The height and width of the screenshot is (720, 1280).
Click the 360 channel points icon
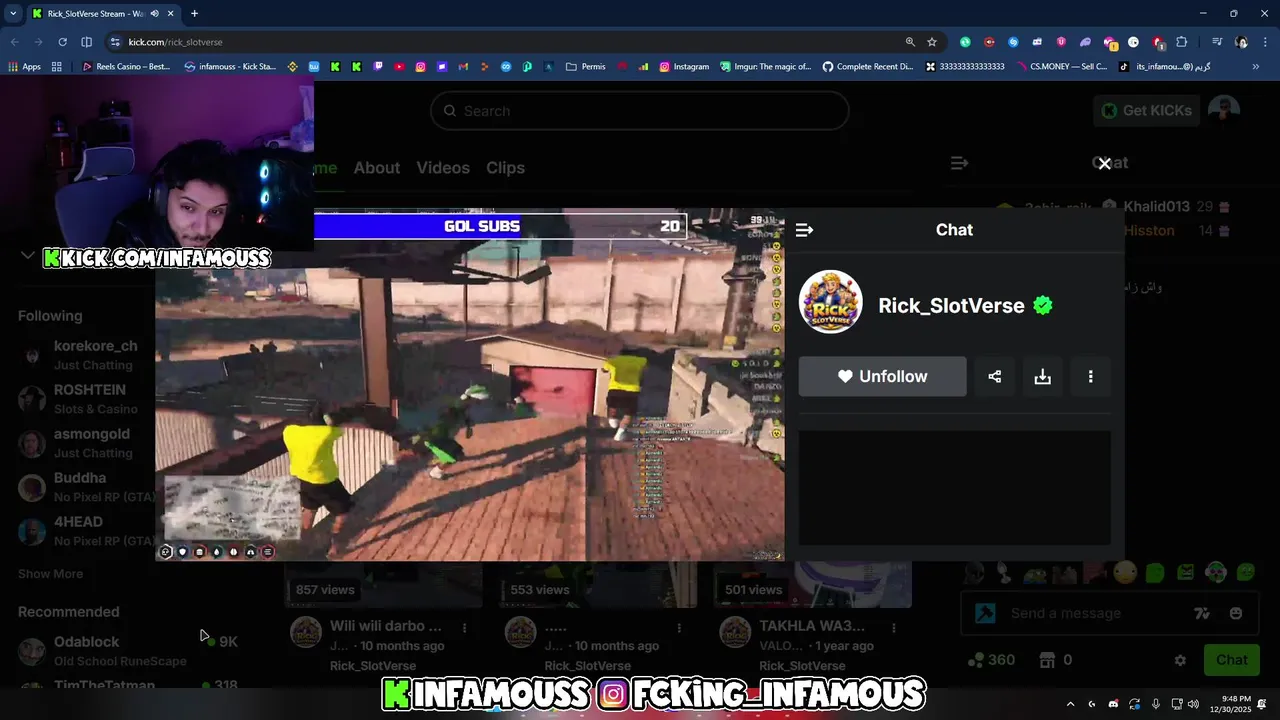coord(976,660)
